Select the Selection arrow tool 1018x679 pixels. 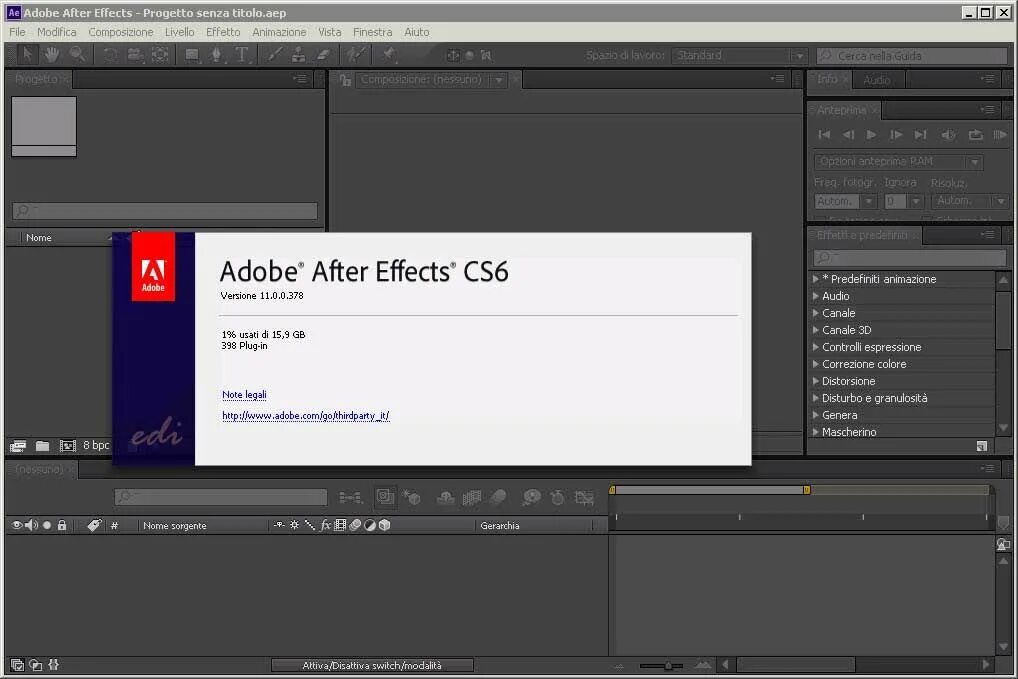point(27,55)
